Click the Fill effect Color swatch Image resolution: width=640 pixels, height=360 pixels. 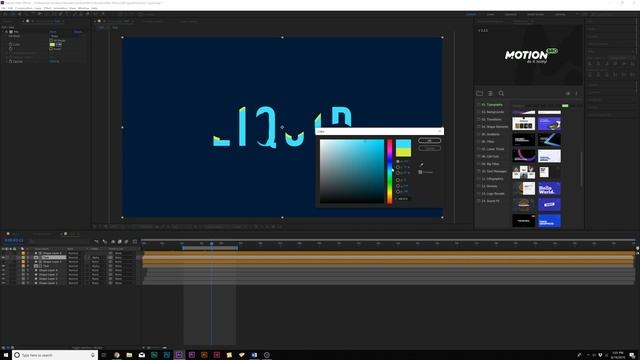52,44
